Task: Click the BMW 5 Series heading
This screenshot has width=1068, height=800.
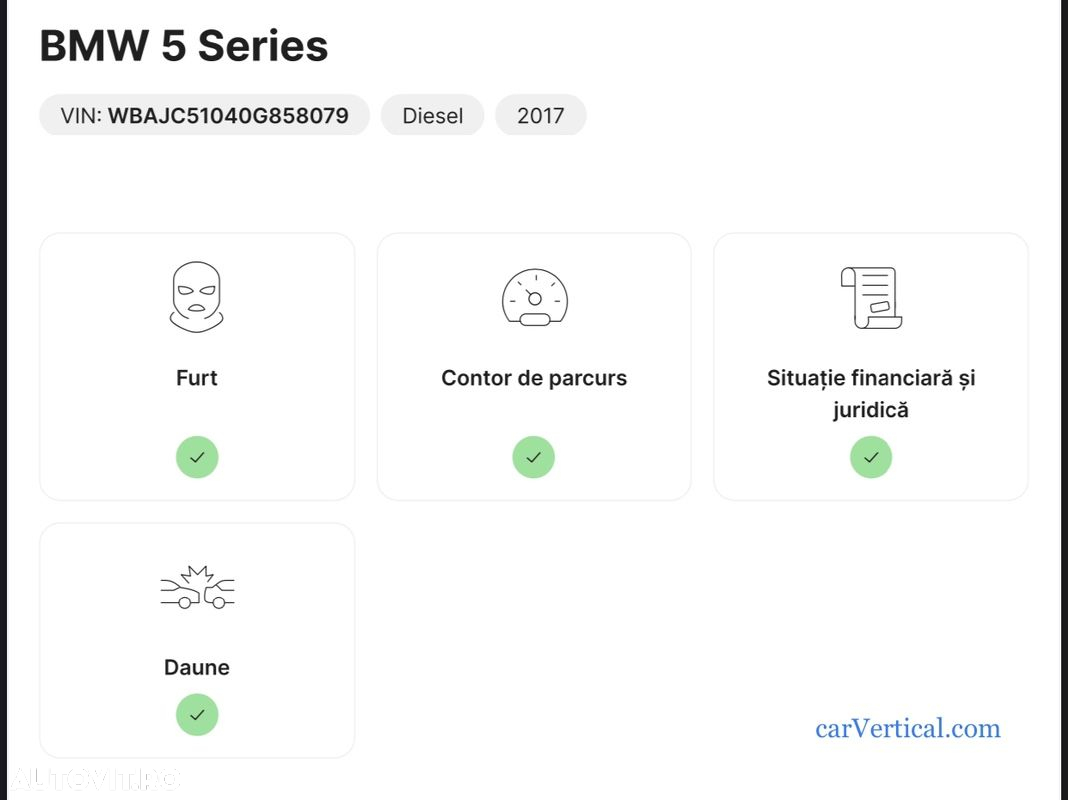Action: point(184,46)
